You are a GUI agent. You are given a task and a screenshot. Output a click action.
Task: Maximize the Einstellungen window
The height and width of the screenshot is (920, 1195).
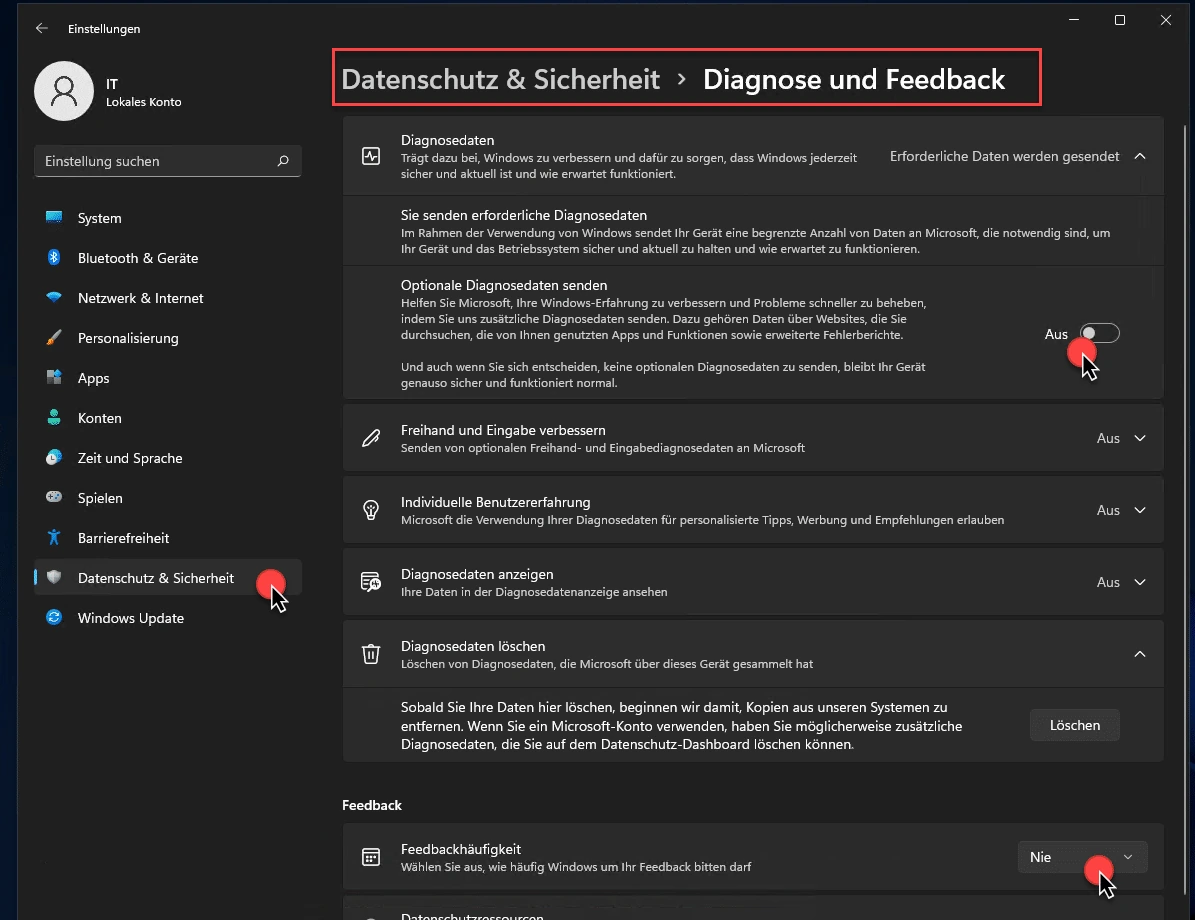click(x=1120, y=20)
